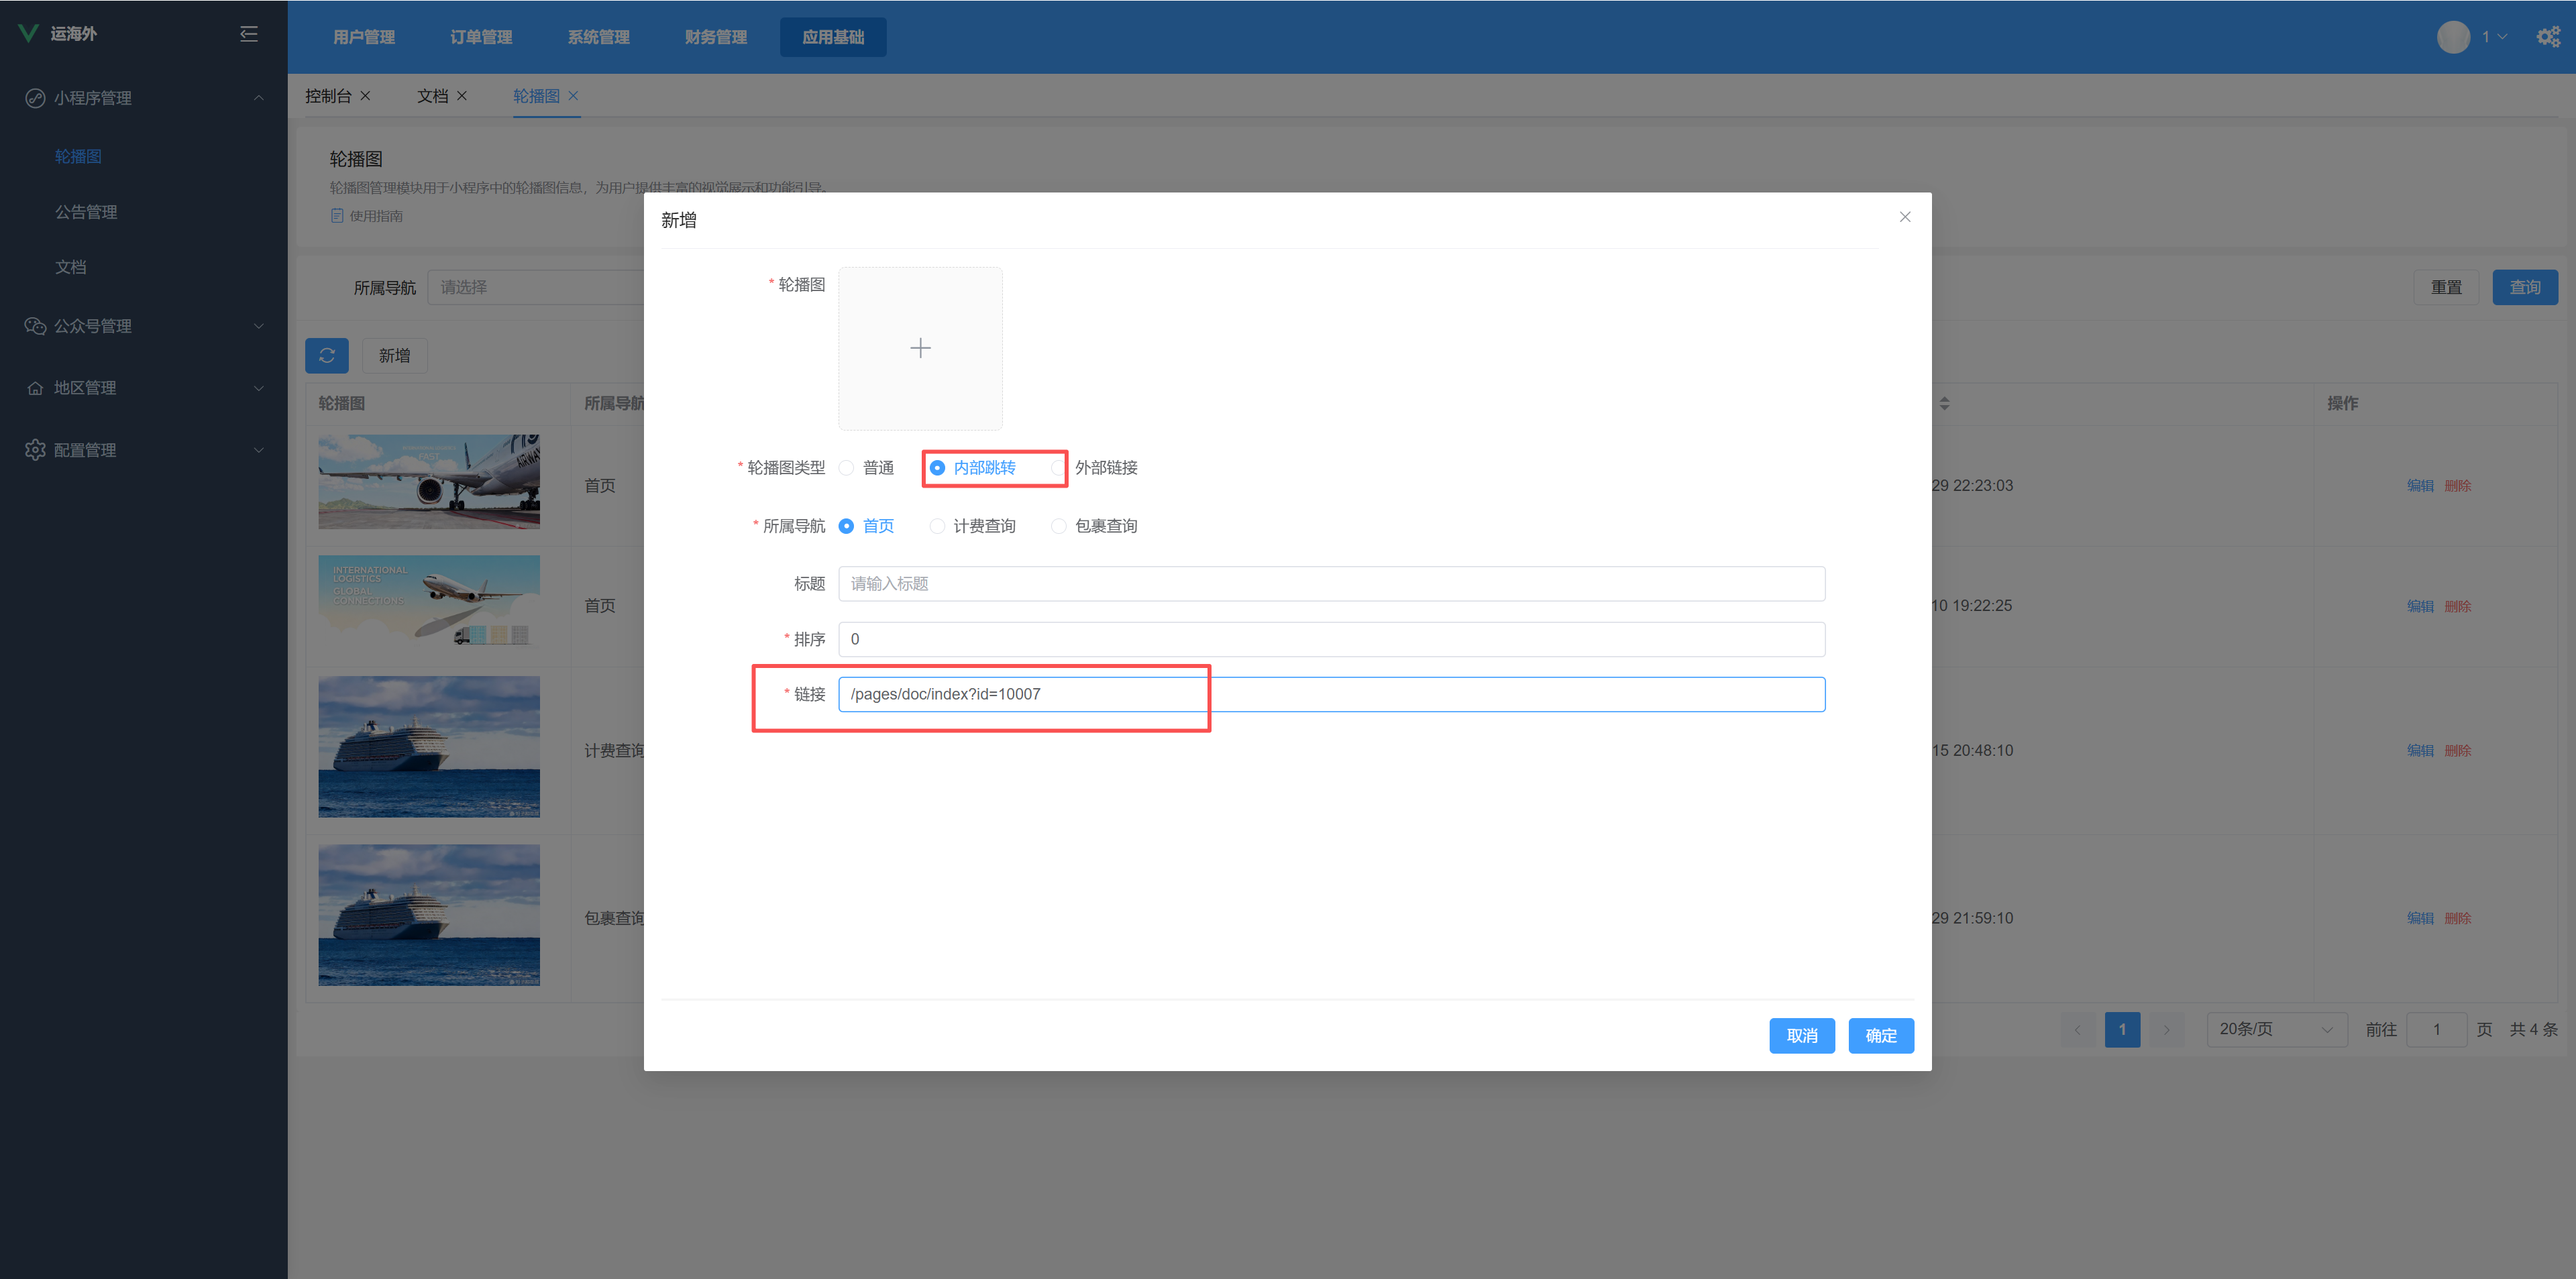Switch to the 订单管理 top menu
Screen dimensions: 2576x1279
point(481,37)
